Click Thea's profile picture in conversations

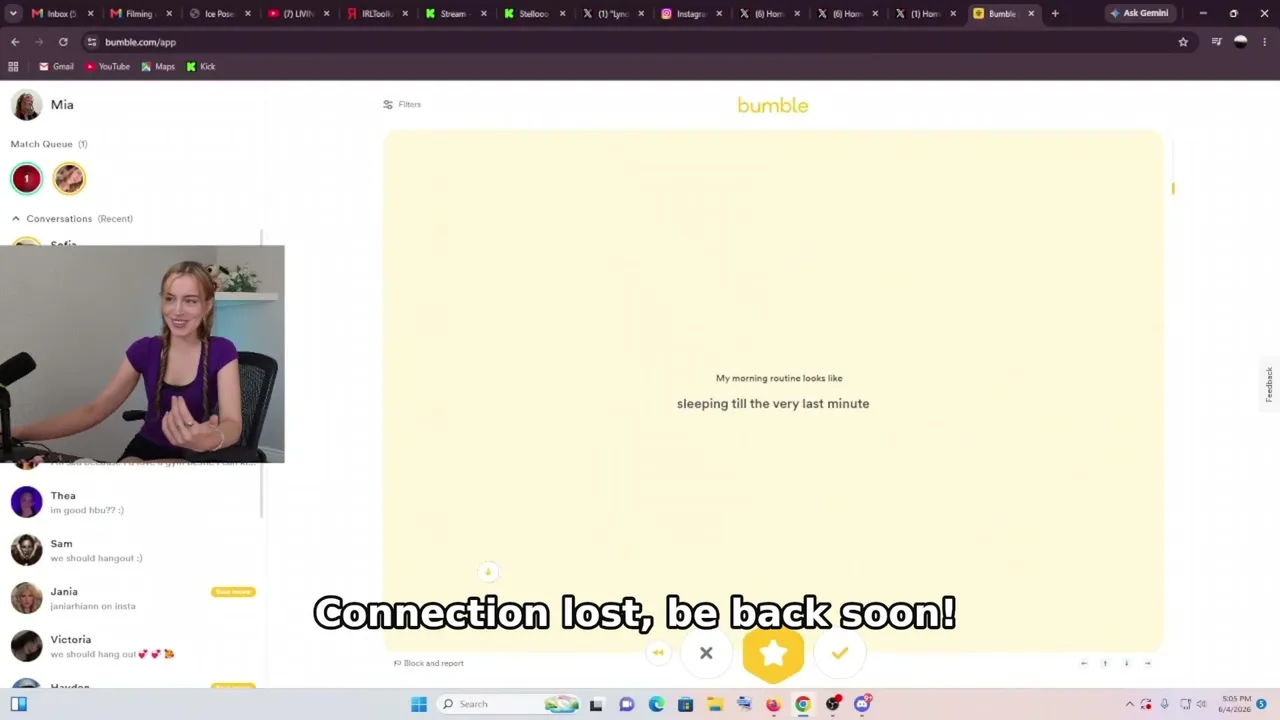(26, 502)
